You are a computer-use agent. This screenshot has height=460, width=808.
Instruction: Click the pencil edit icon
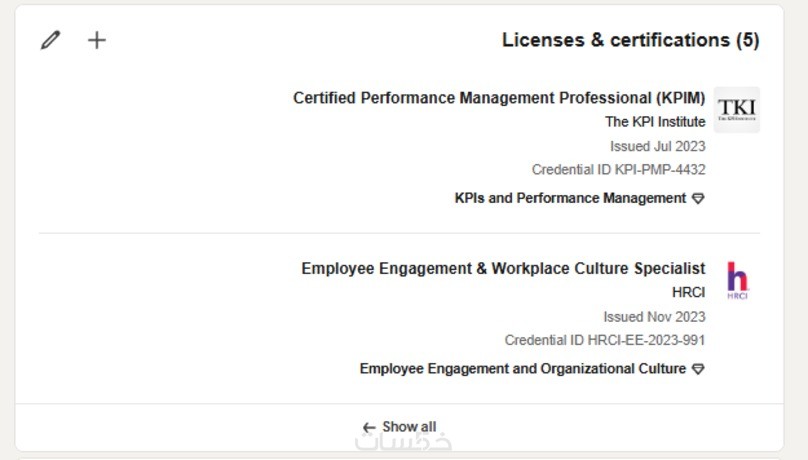(x=50, y=40)
